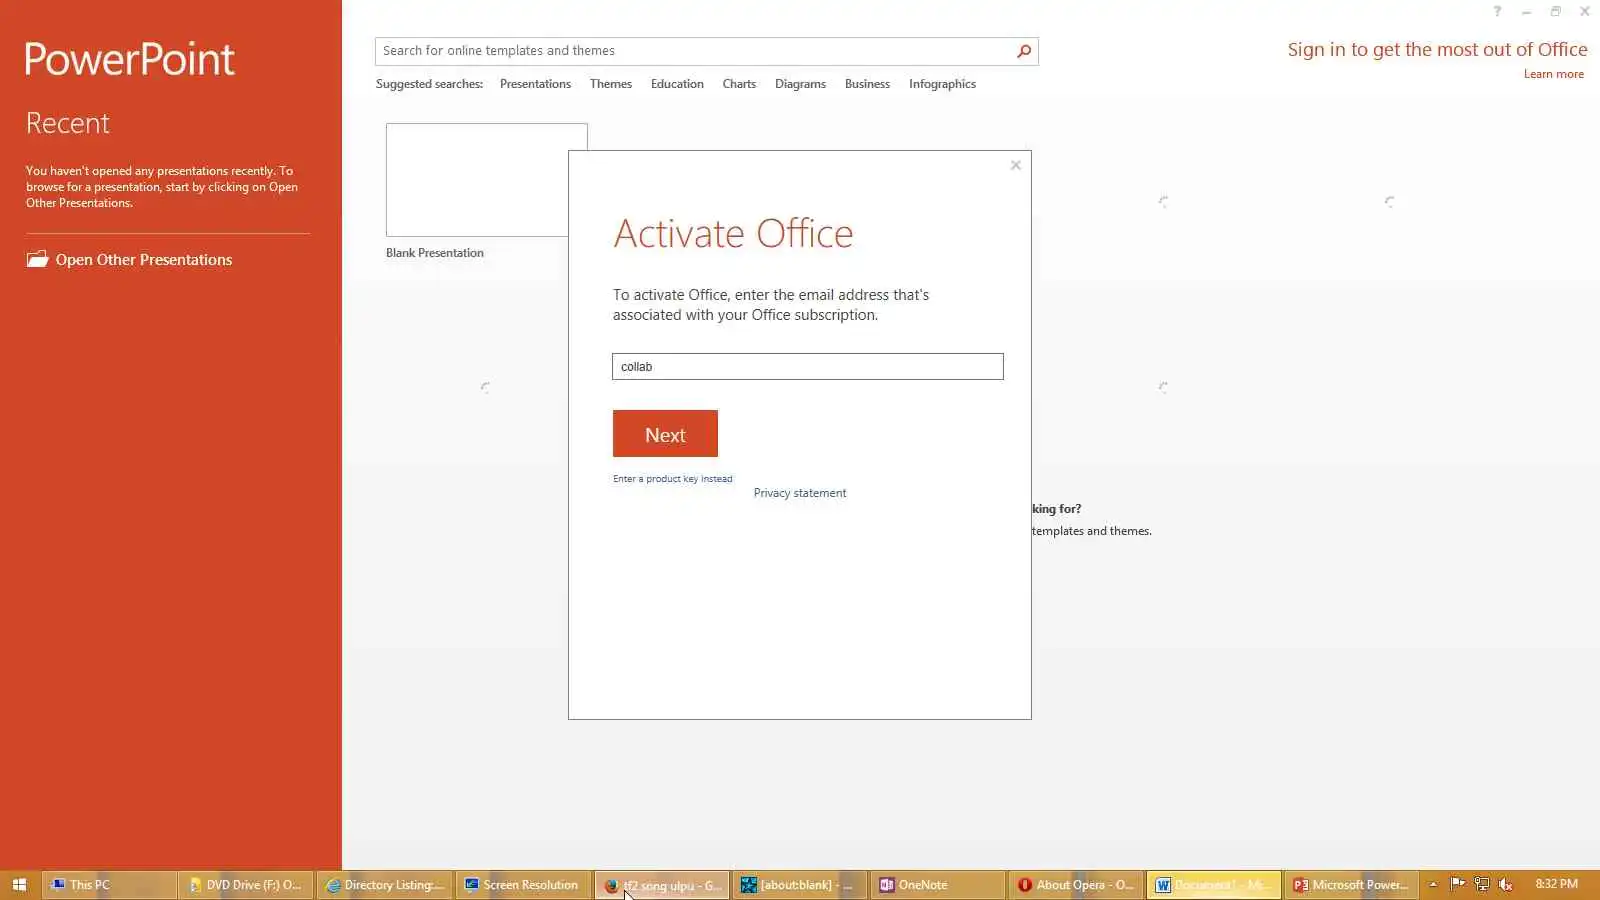Switch to Firefox tf2 song taskbar item
The height and width of the screenshot is (900, 1600).
click(662, 885)
